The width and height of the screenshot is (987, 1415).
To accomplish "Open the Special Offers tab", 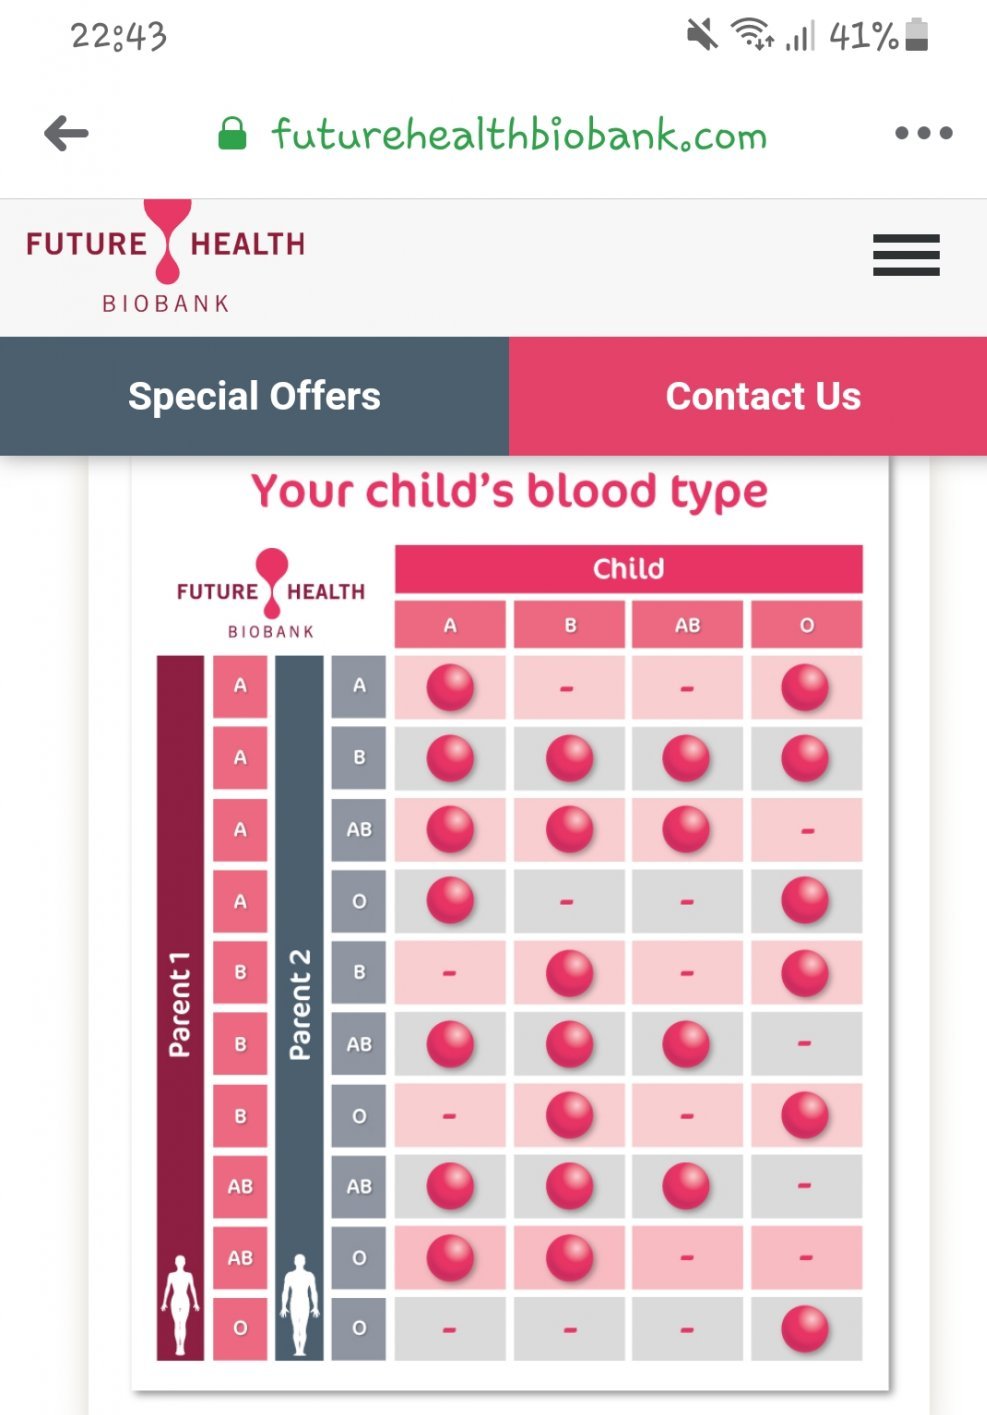I will (254, 396).
